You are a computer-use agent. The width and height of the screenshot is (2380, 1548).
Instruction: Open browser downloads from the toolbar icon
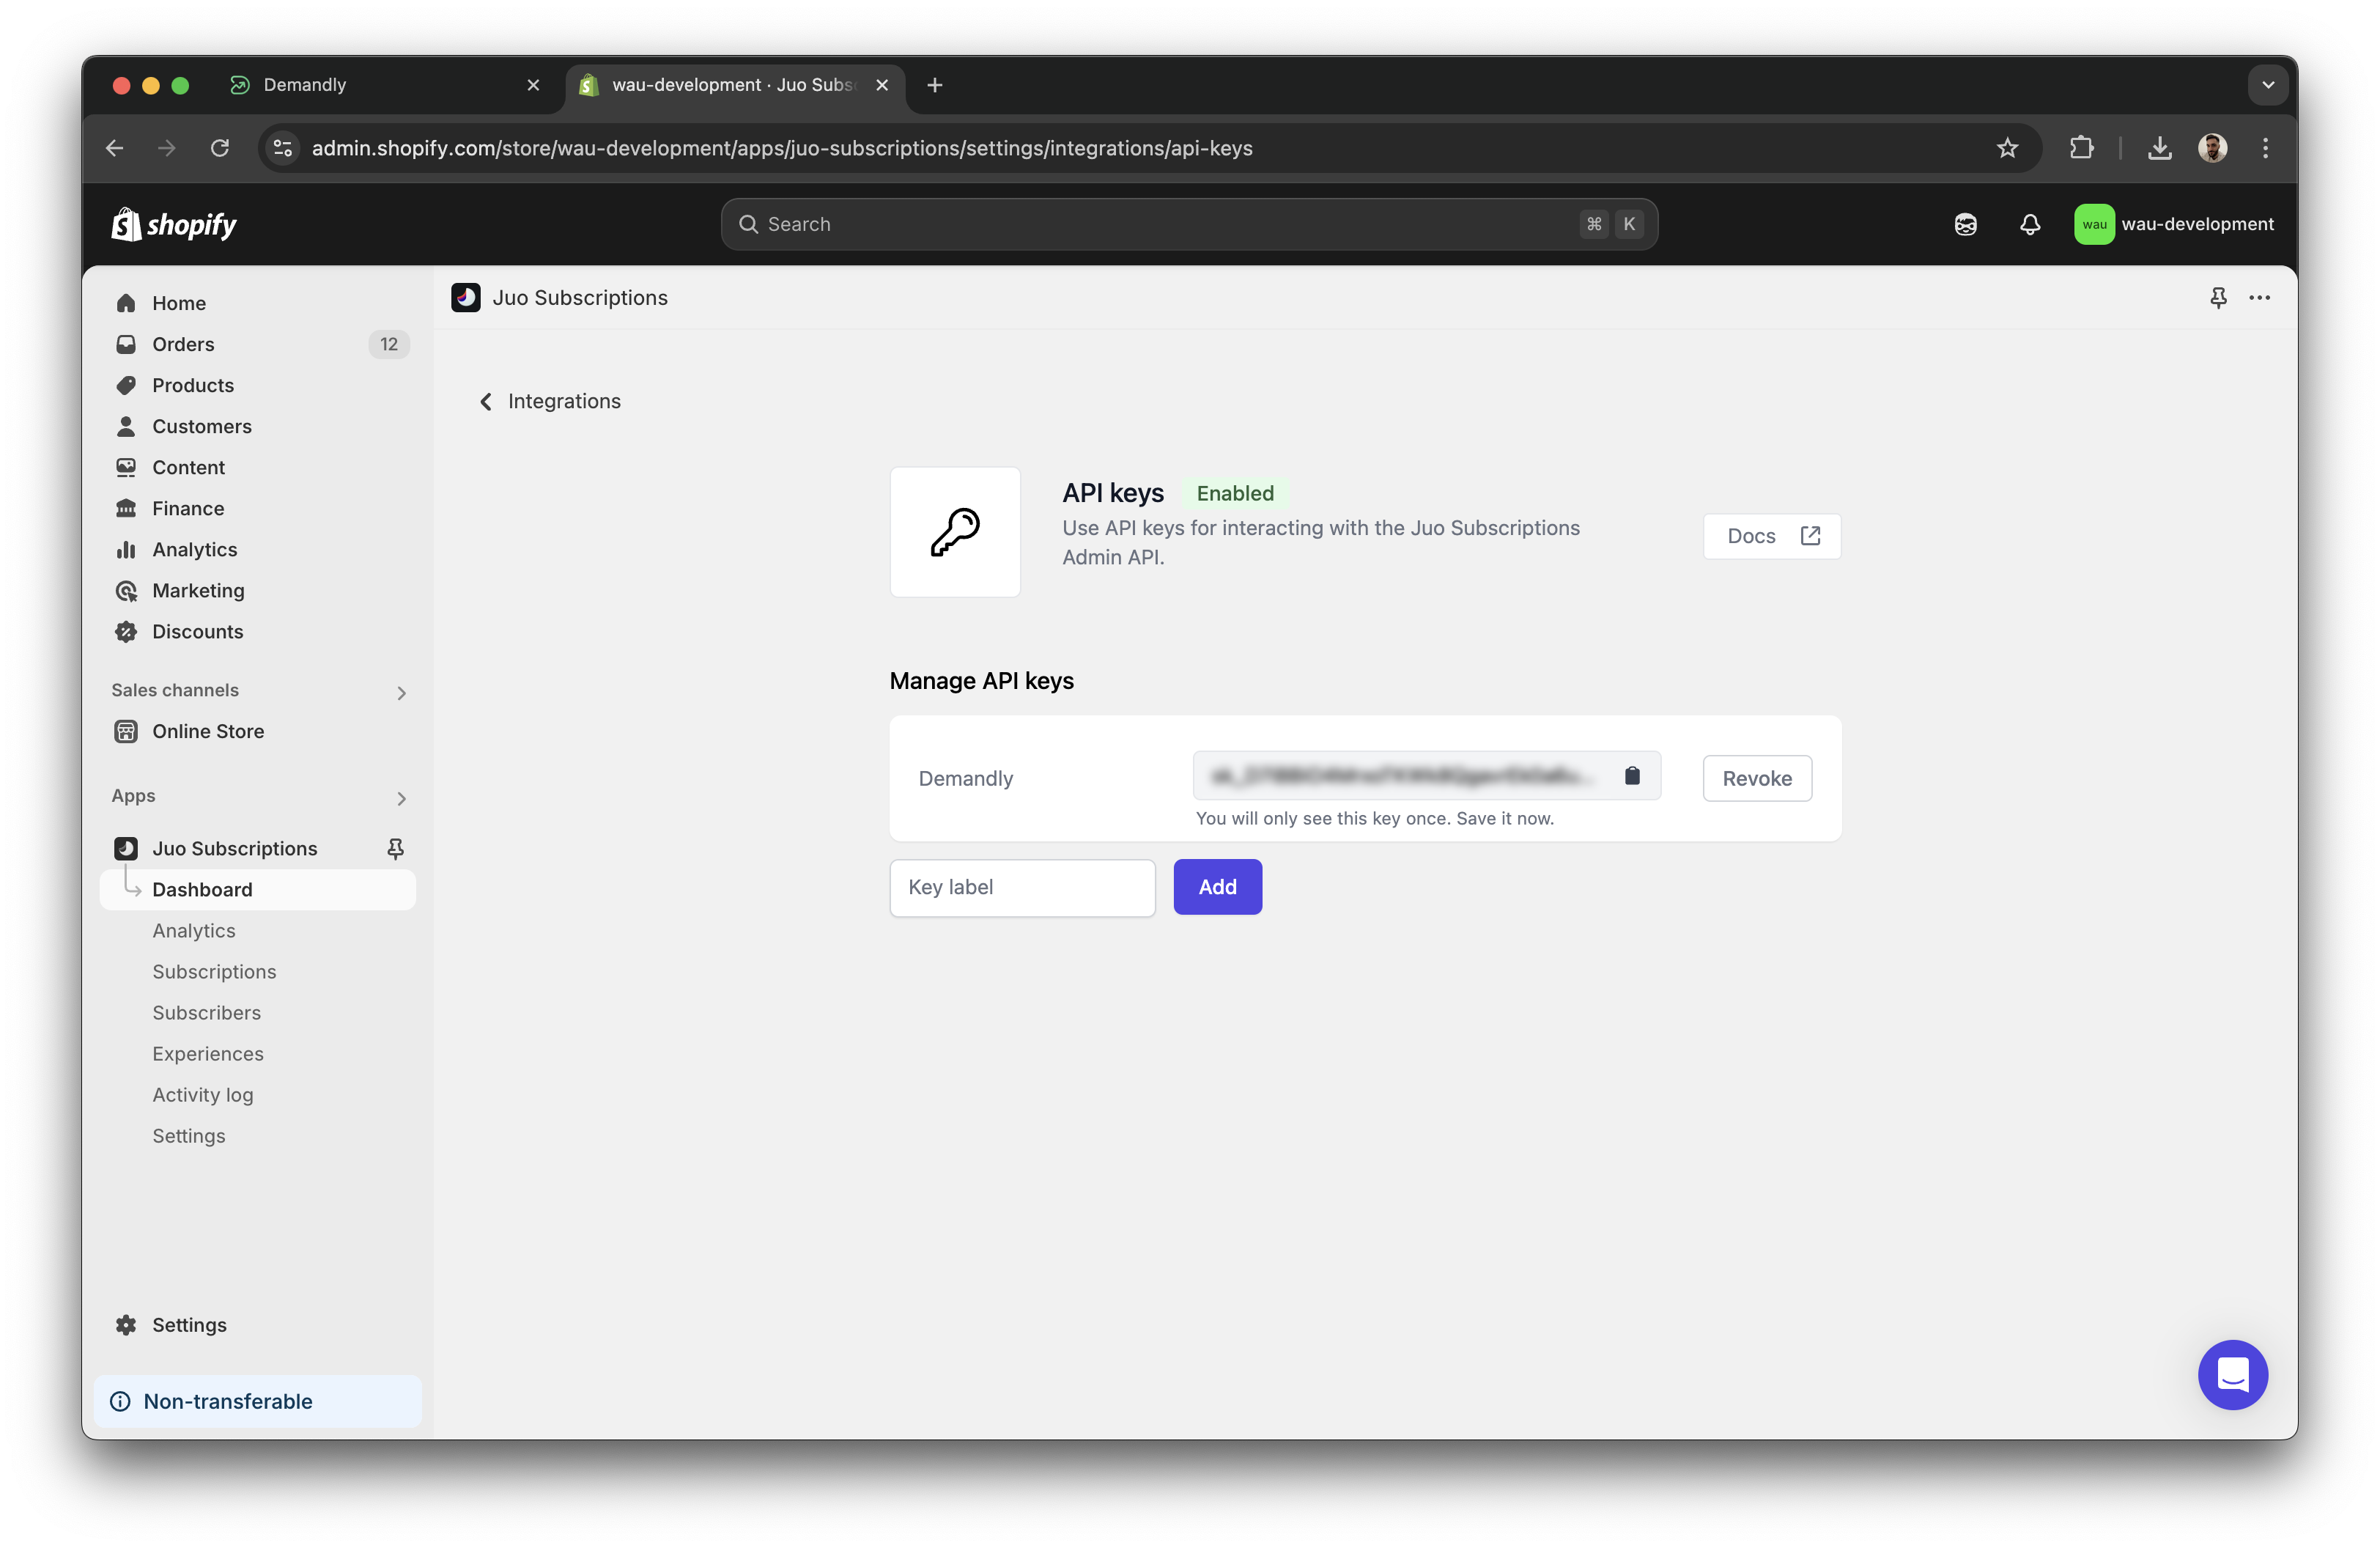tap(2159, 147)
